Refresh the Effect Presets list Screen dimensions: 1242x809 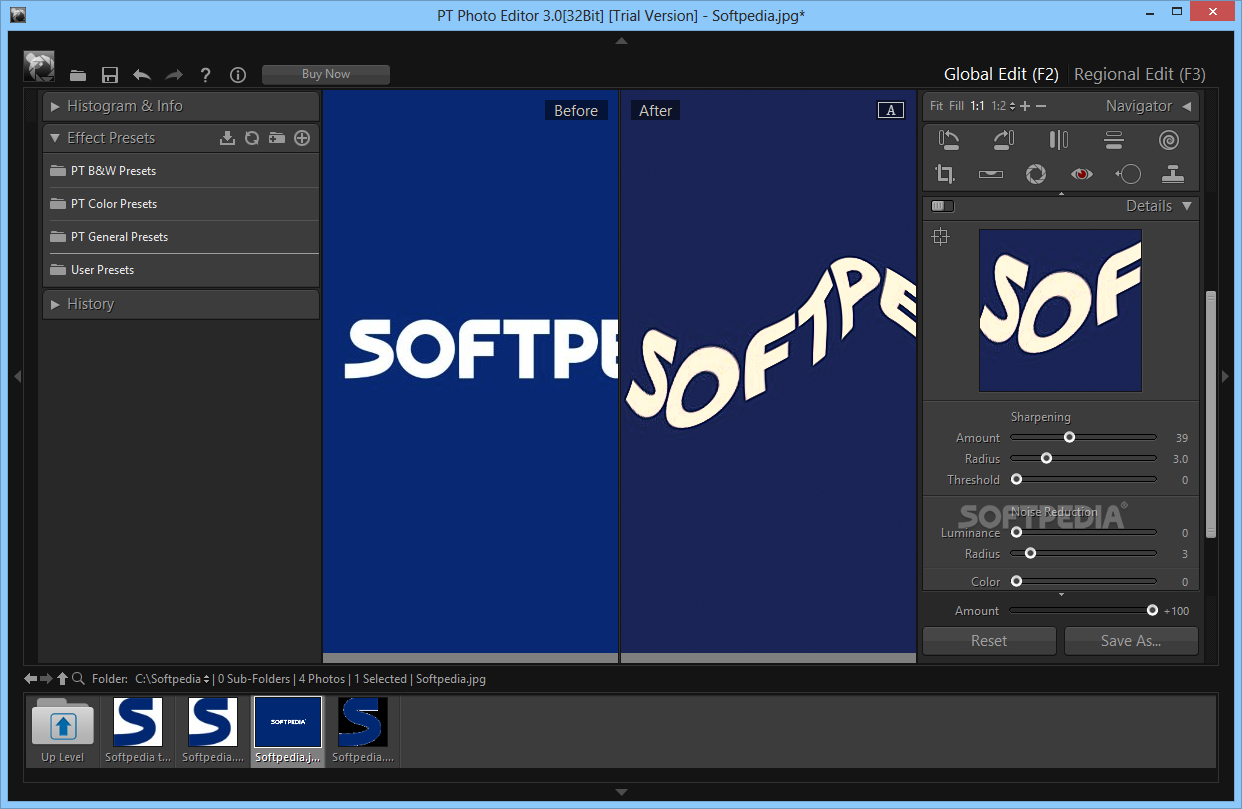pyautogui.click(x=252, y=138)
